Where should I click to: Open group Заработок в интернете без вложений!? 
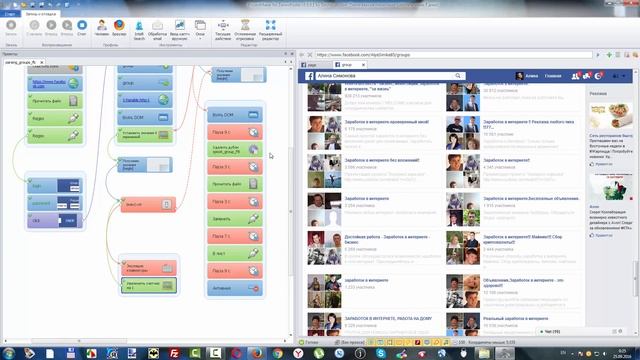pyautogui.click(x=382, y=160)
